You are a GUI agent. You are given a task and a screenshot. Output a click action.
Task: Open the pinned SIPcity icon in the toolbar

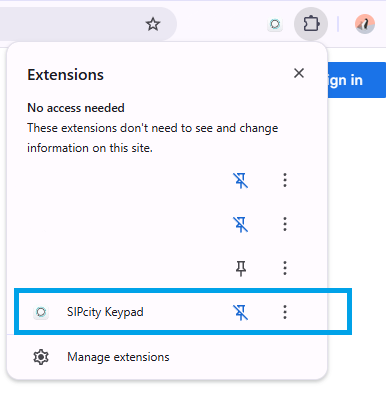point(275,24)
